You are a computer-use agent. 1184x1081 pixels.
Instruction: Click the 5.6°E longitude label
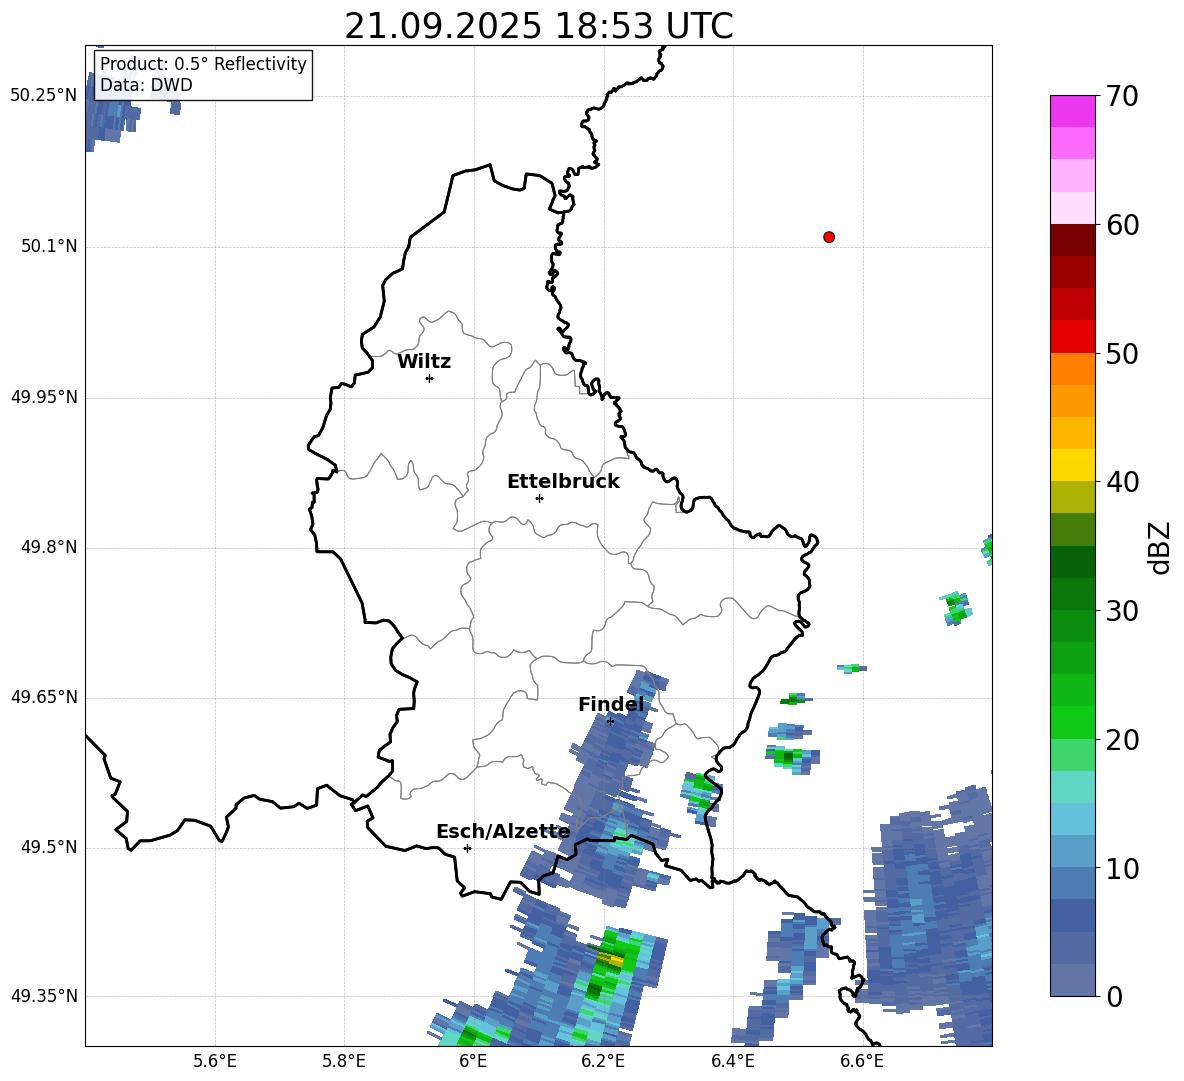[x=214, y=1061]
